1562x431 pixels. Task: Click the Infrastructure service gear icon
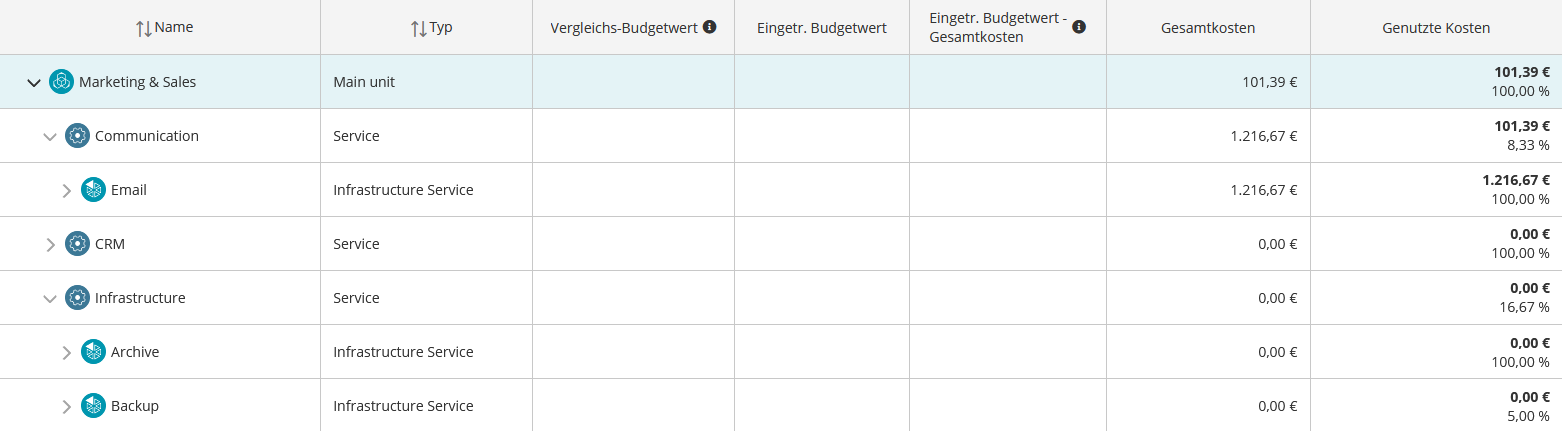(x=77, y=298)
